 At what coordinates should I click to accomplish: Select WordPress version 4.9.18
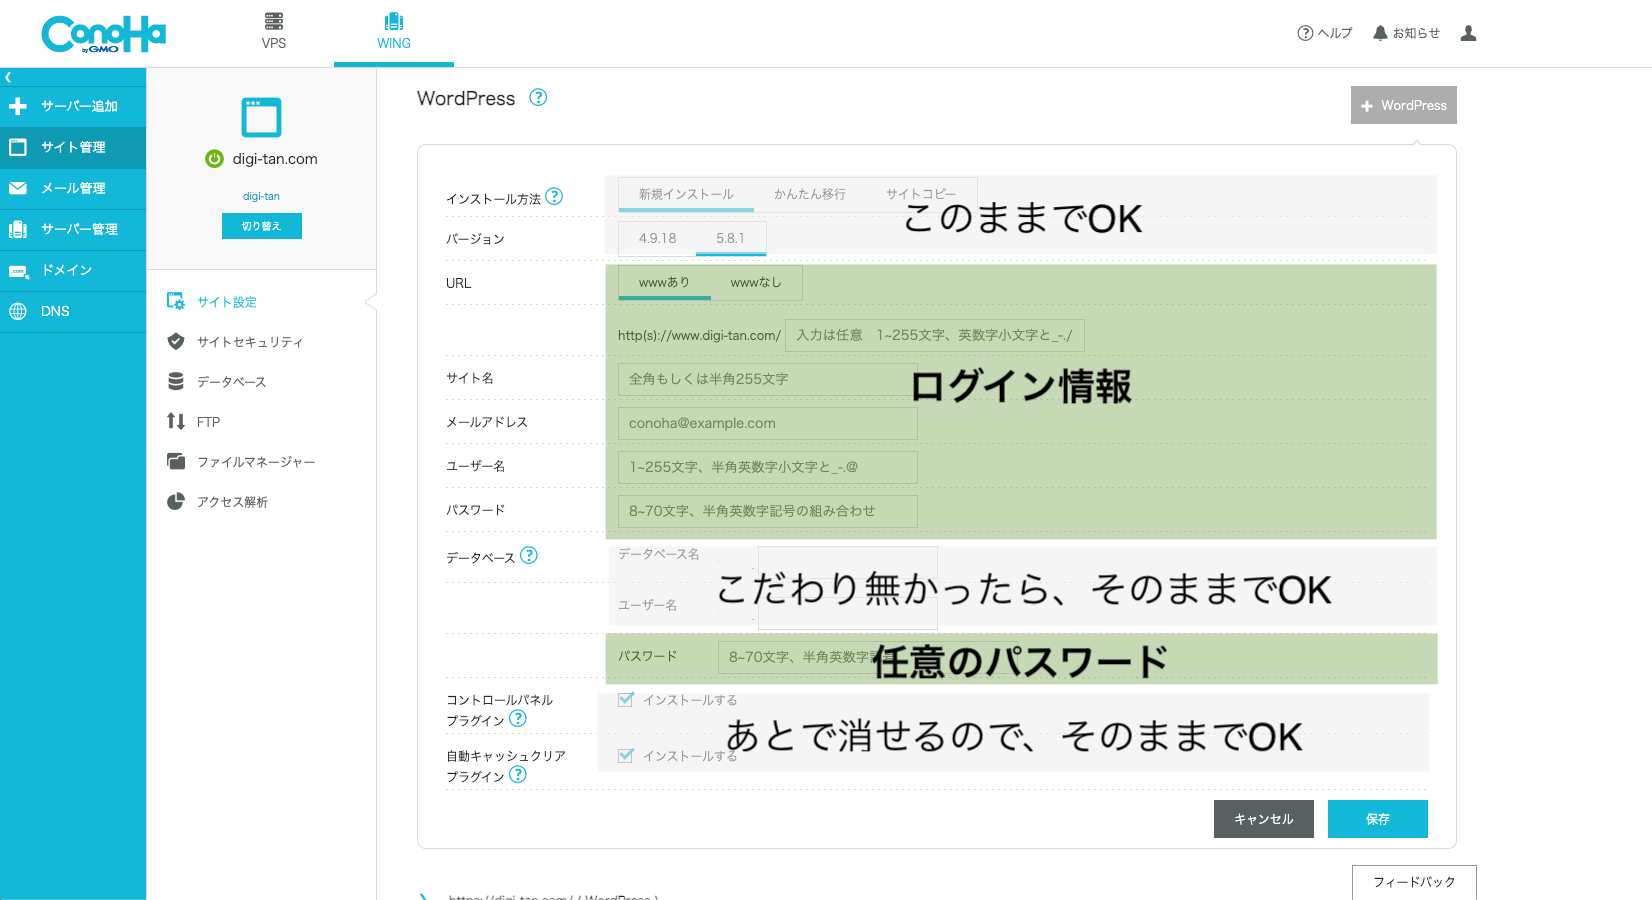click(x=657, y=238)
